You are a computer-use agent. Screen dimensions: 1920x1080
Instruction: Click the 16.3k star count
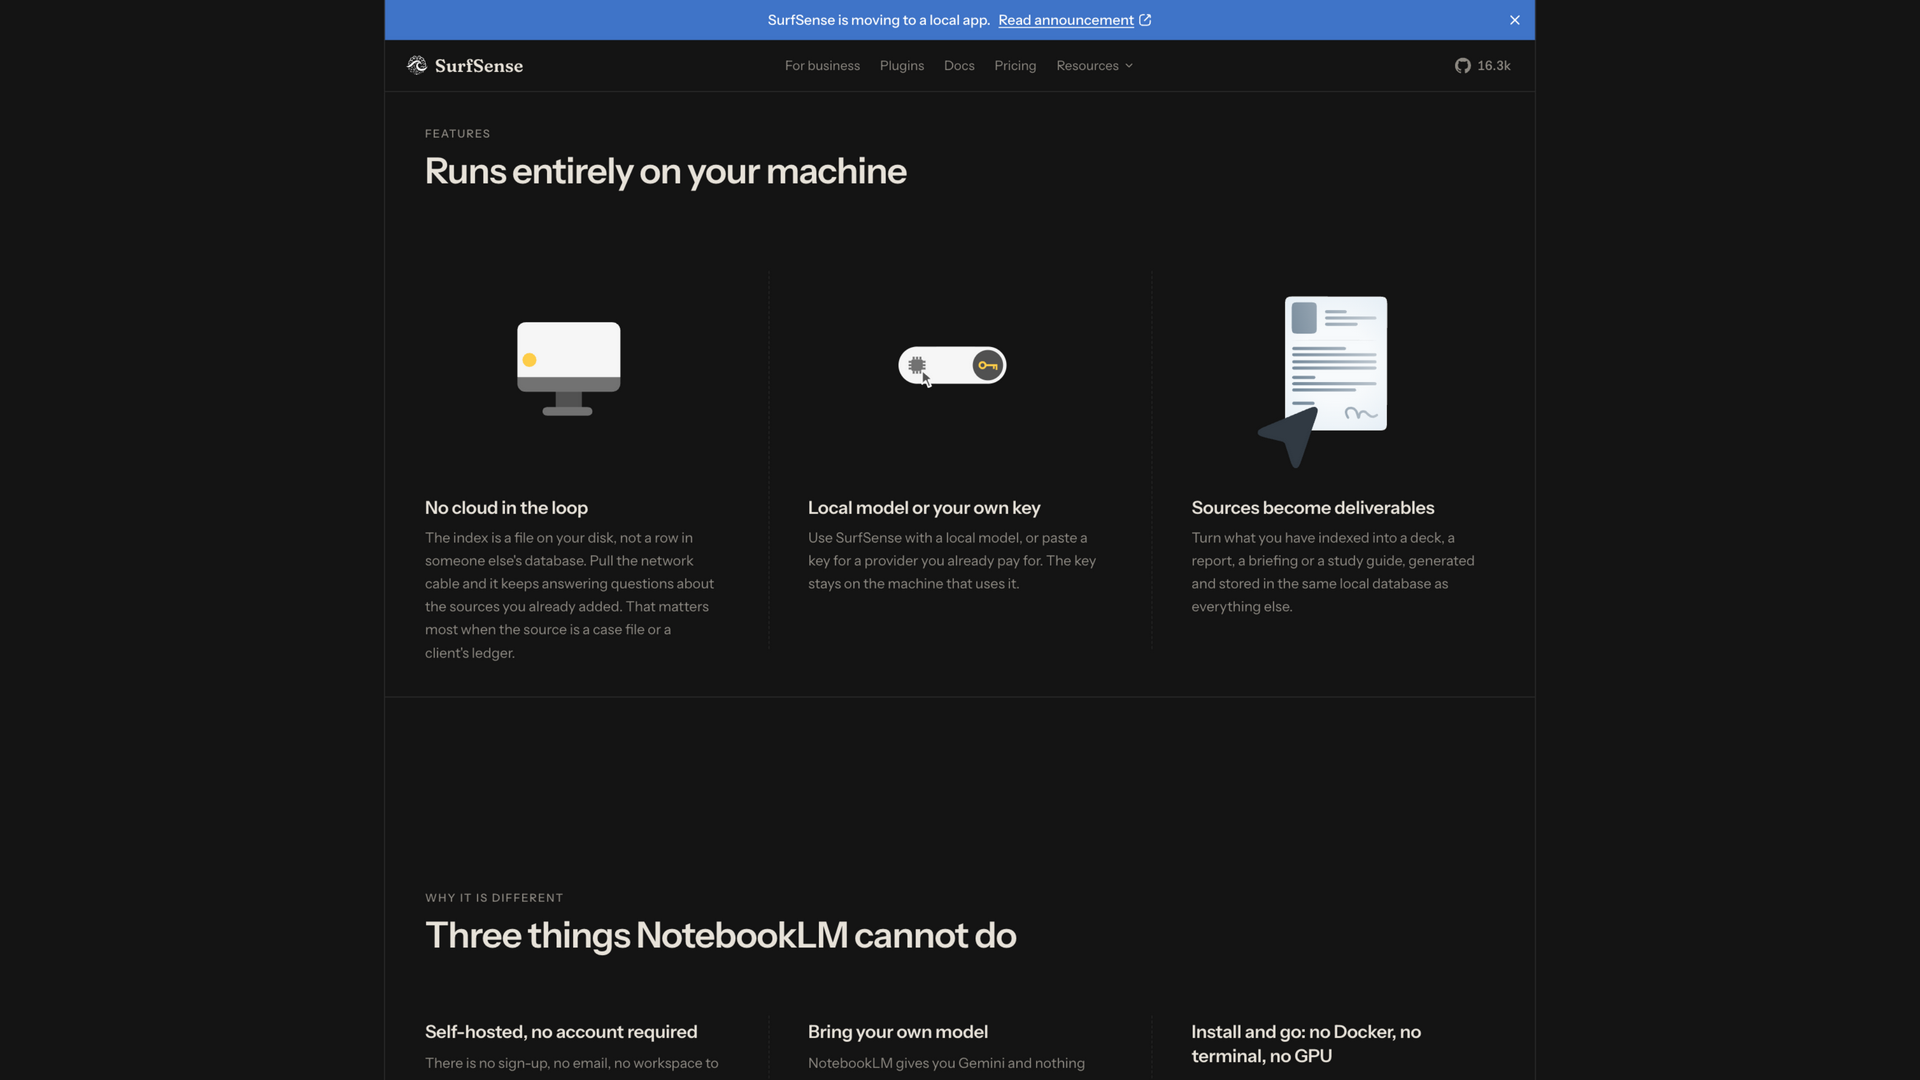(x=1493, y=66)
